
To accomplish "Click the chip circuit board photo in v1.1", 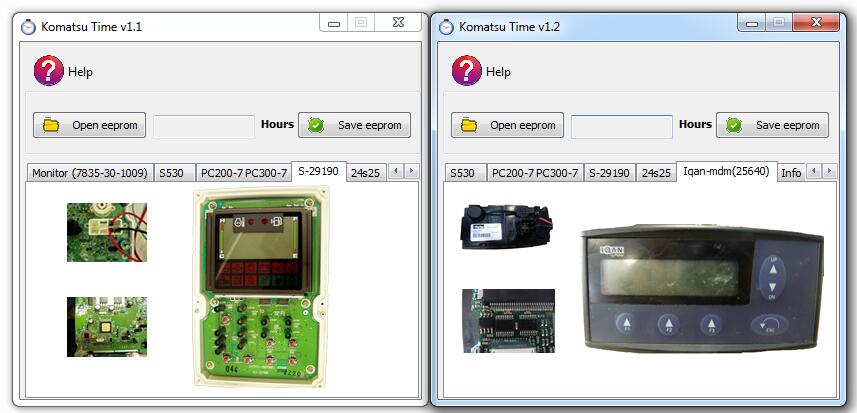I will 107,327.
